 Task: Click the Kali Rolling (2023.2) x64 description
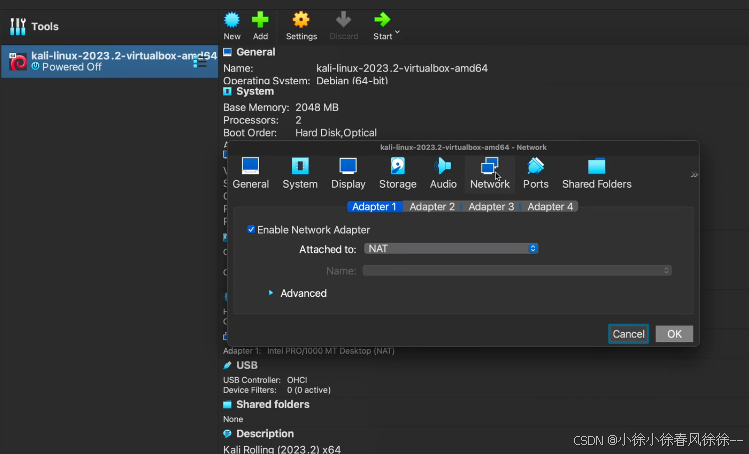pyautogui.click(x=282, y=449)
